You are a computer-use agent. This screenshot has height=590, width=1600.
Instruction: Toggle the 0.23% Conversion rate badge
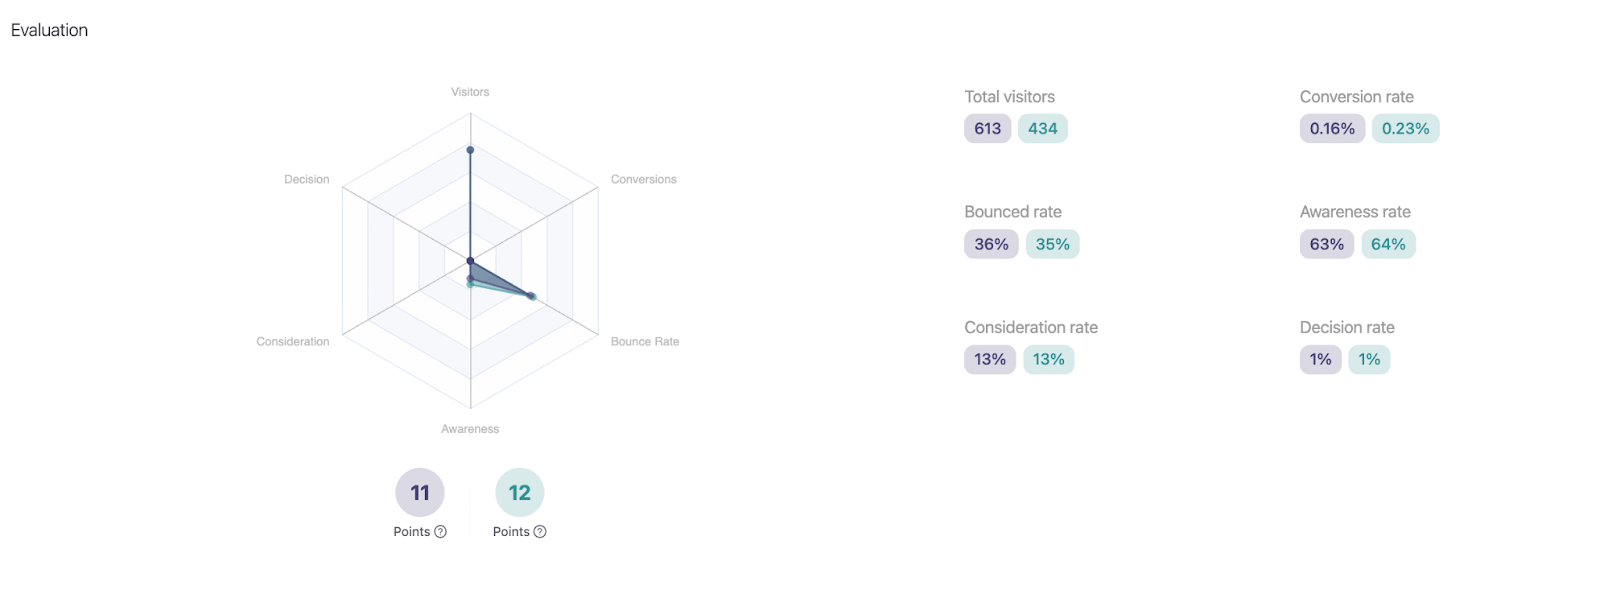tap(1405, 128)
